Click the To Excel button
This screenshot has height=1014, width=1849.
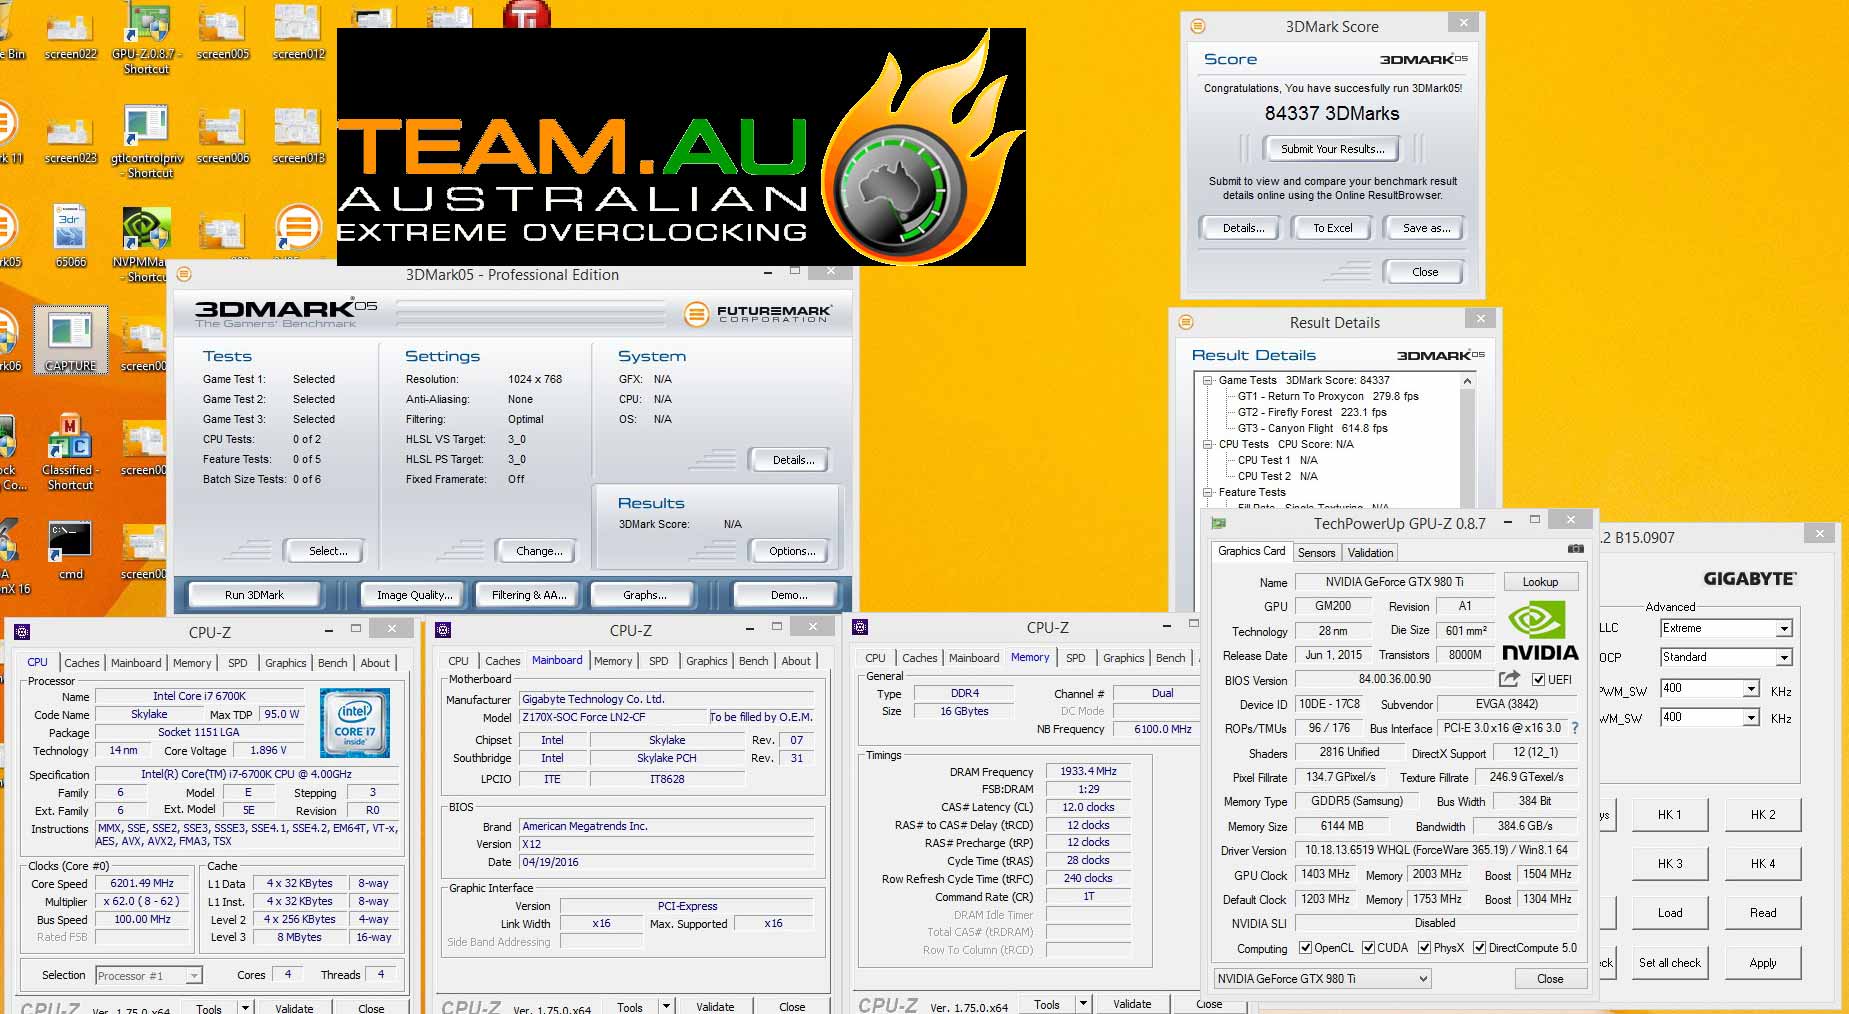[1332, 228]
